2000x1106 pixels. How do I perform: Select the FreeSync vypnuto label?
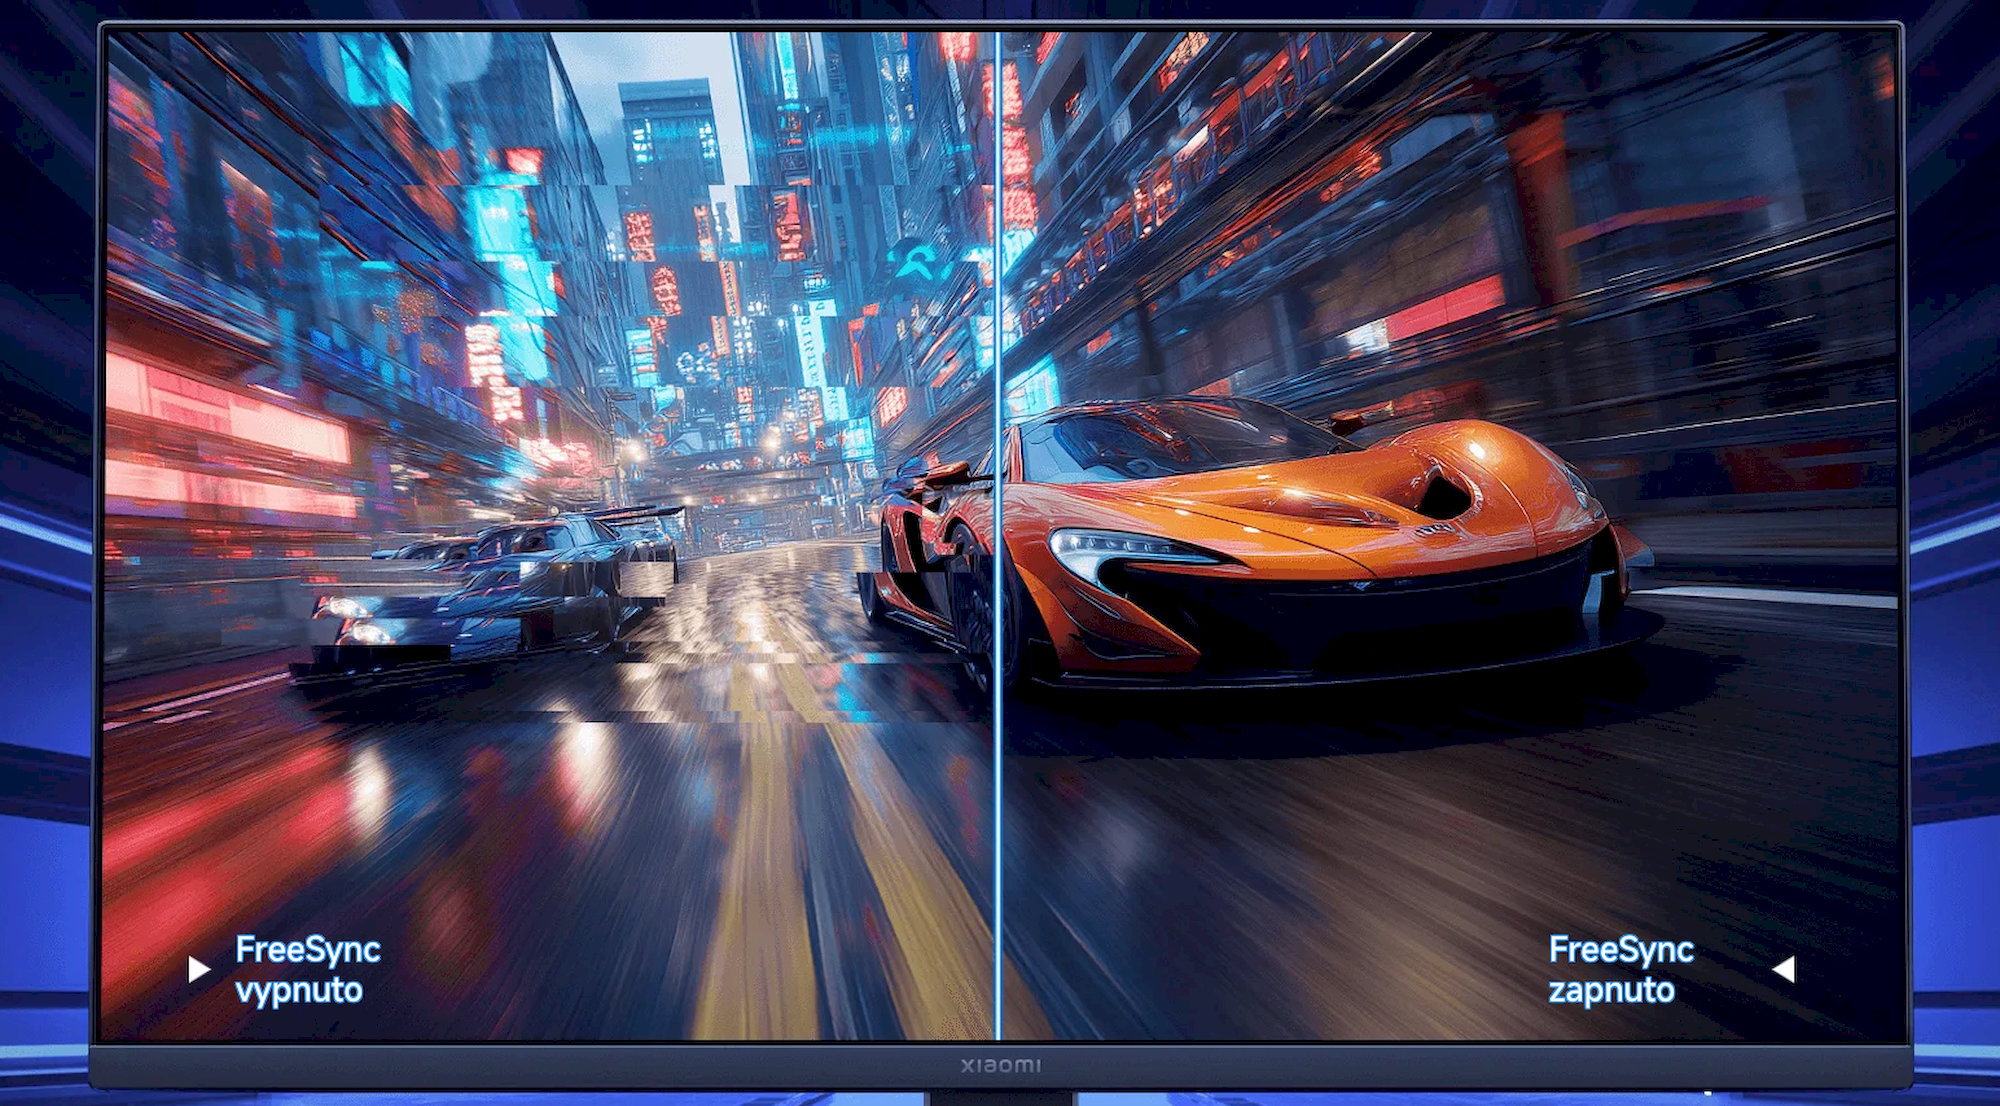click(x=307, y=969)
